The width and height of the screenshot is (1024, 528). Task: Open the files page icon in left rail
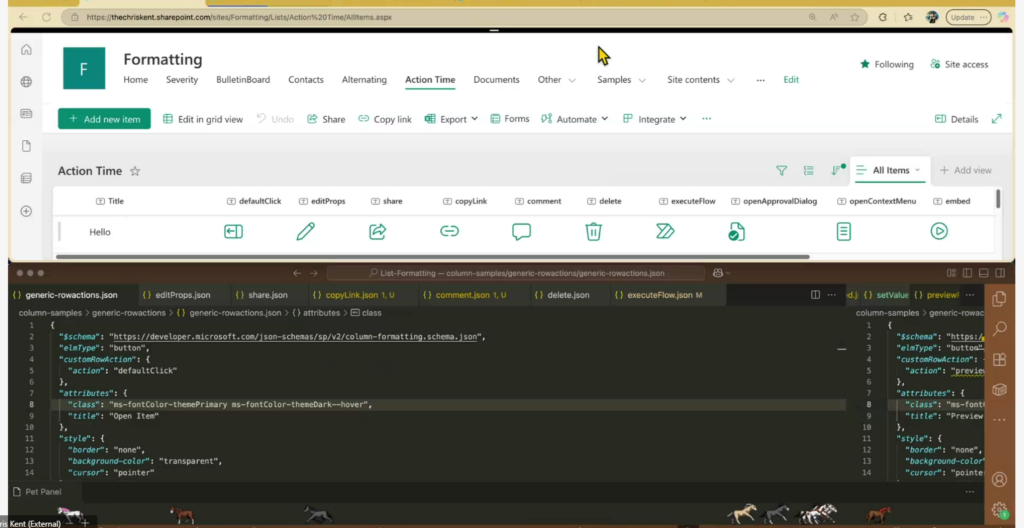point(26,146)
